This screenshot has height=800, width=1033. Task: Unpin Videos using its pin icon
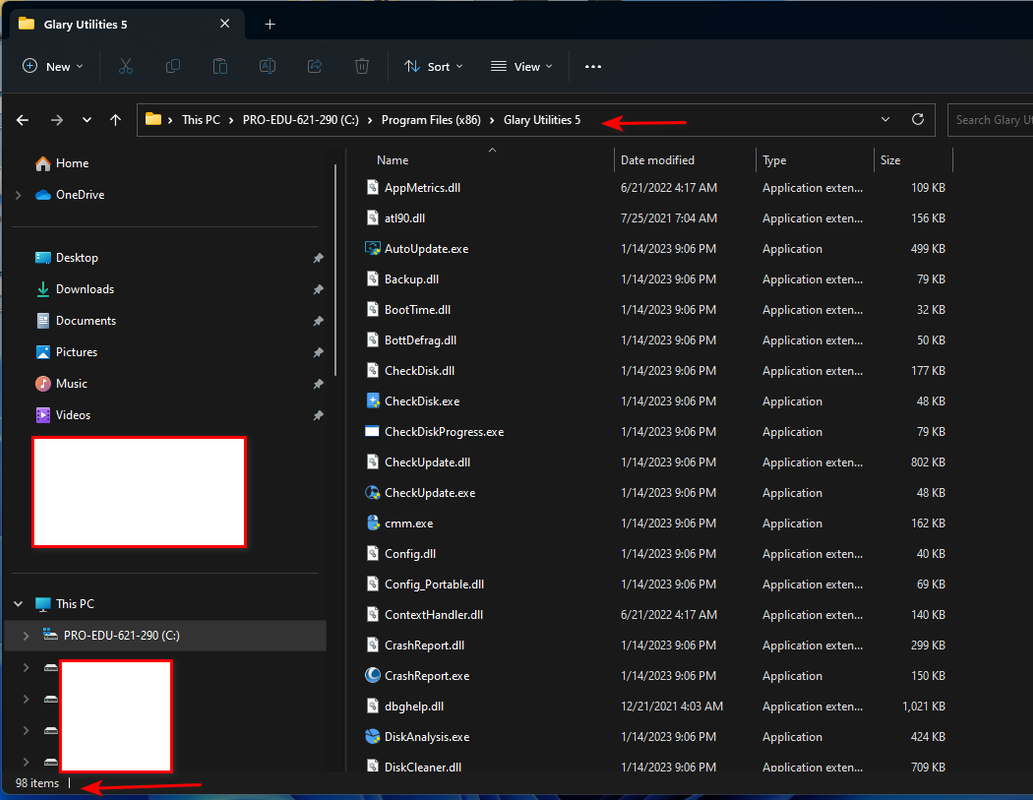coord(318,415)
